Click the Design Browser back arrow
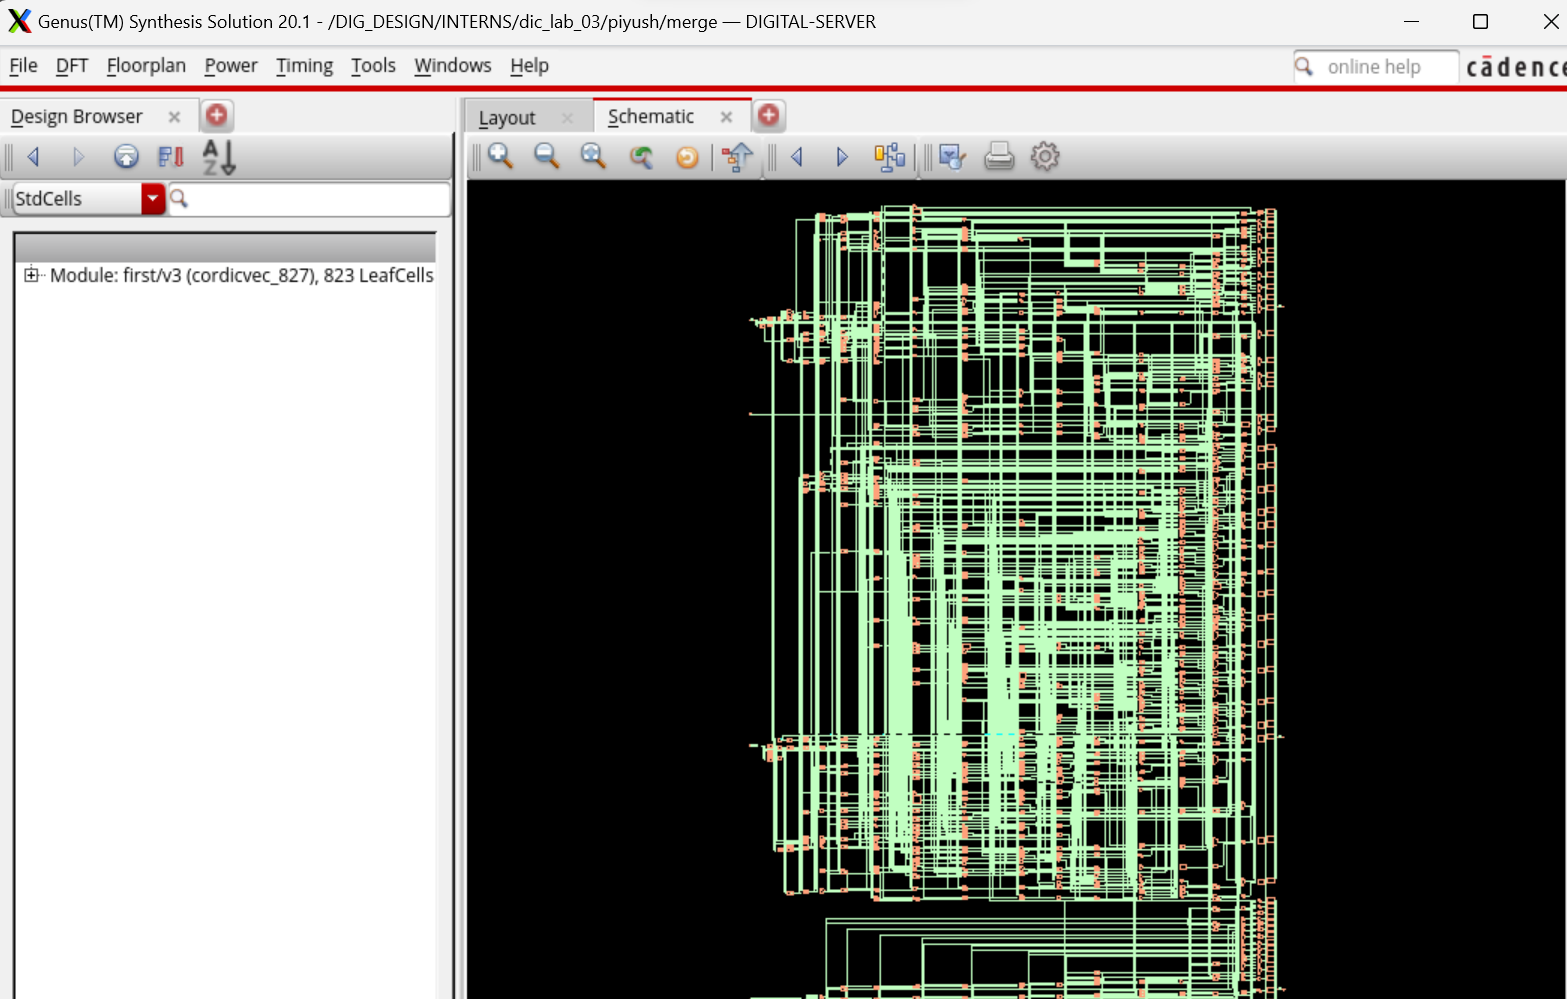Screen dimensions: 1567x999 (33, 156)
